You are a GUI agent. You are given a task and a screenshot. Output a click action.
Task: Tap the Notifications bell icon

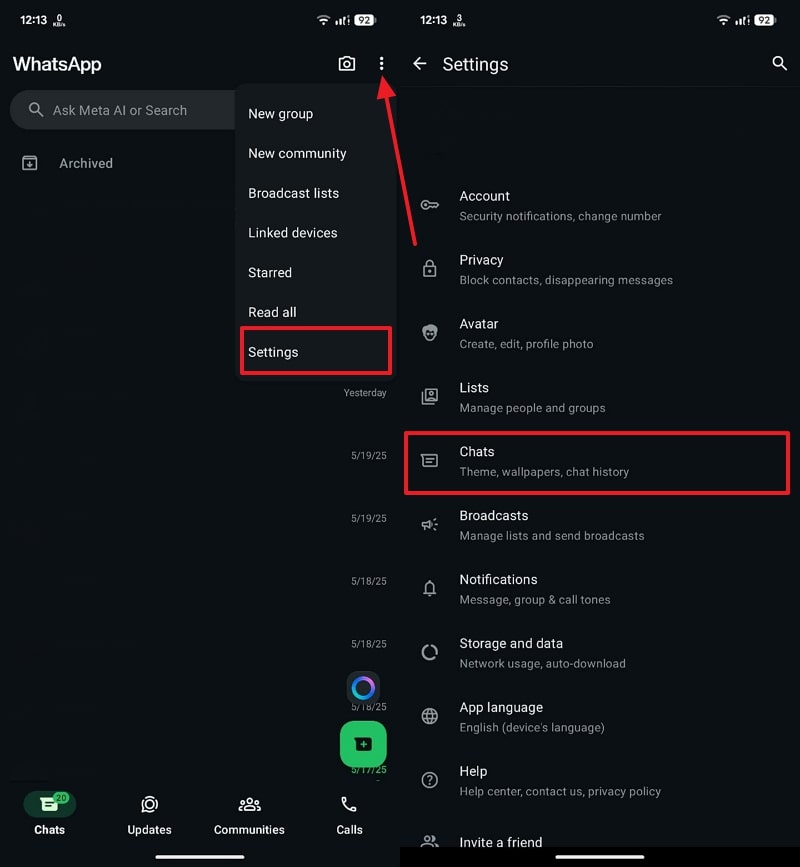[x=430, y=589]
